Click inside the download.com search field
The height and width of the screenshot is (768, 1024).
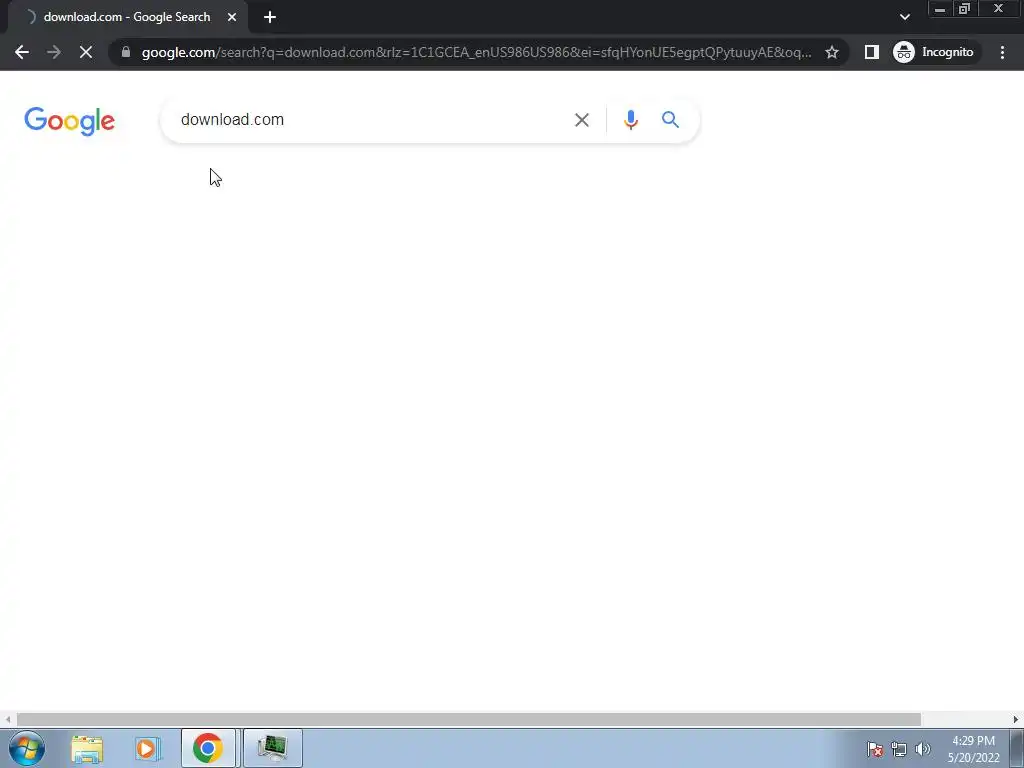tap(372, 120)
